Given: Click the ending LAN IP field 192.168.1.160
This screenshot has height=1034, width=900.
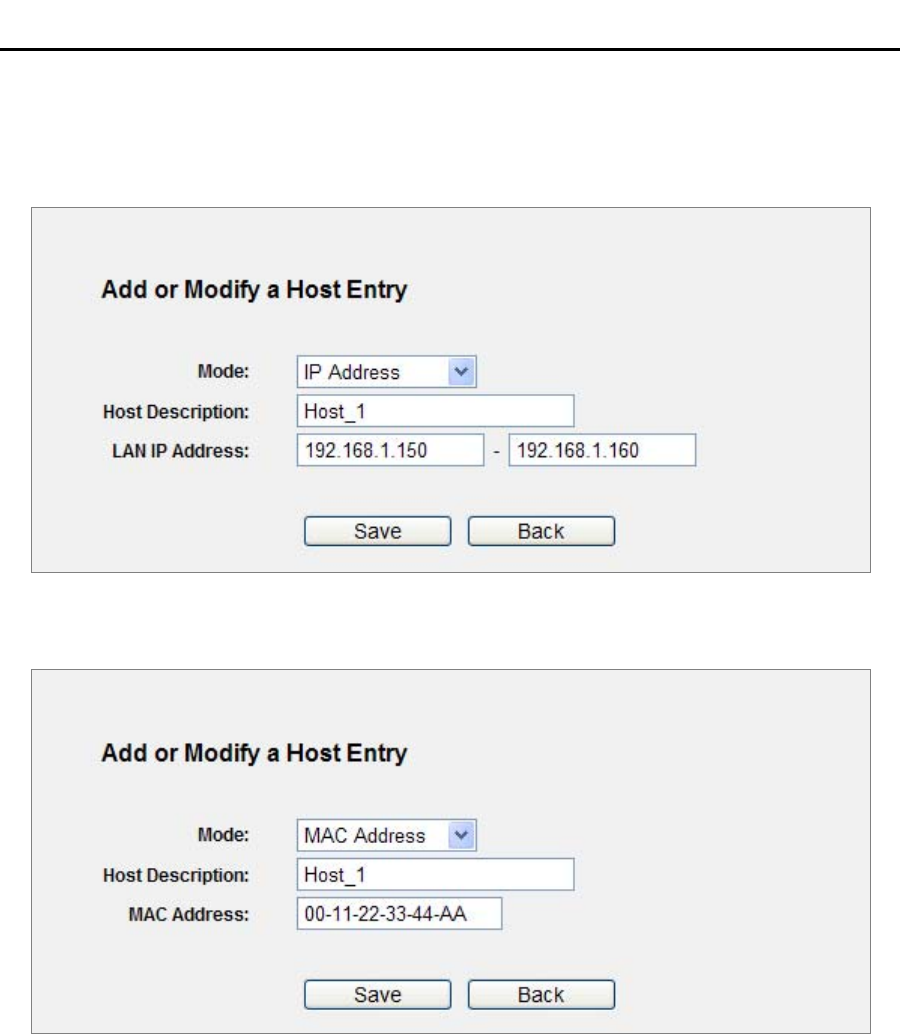Looking at the screenshot, I should [x=602, y=450].
